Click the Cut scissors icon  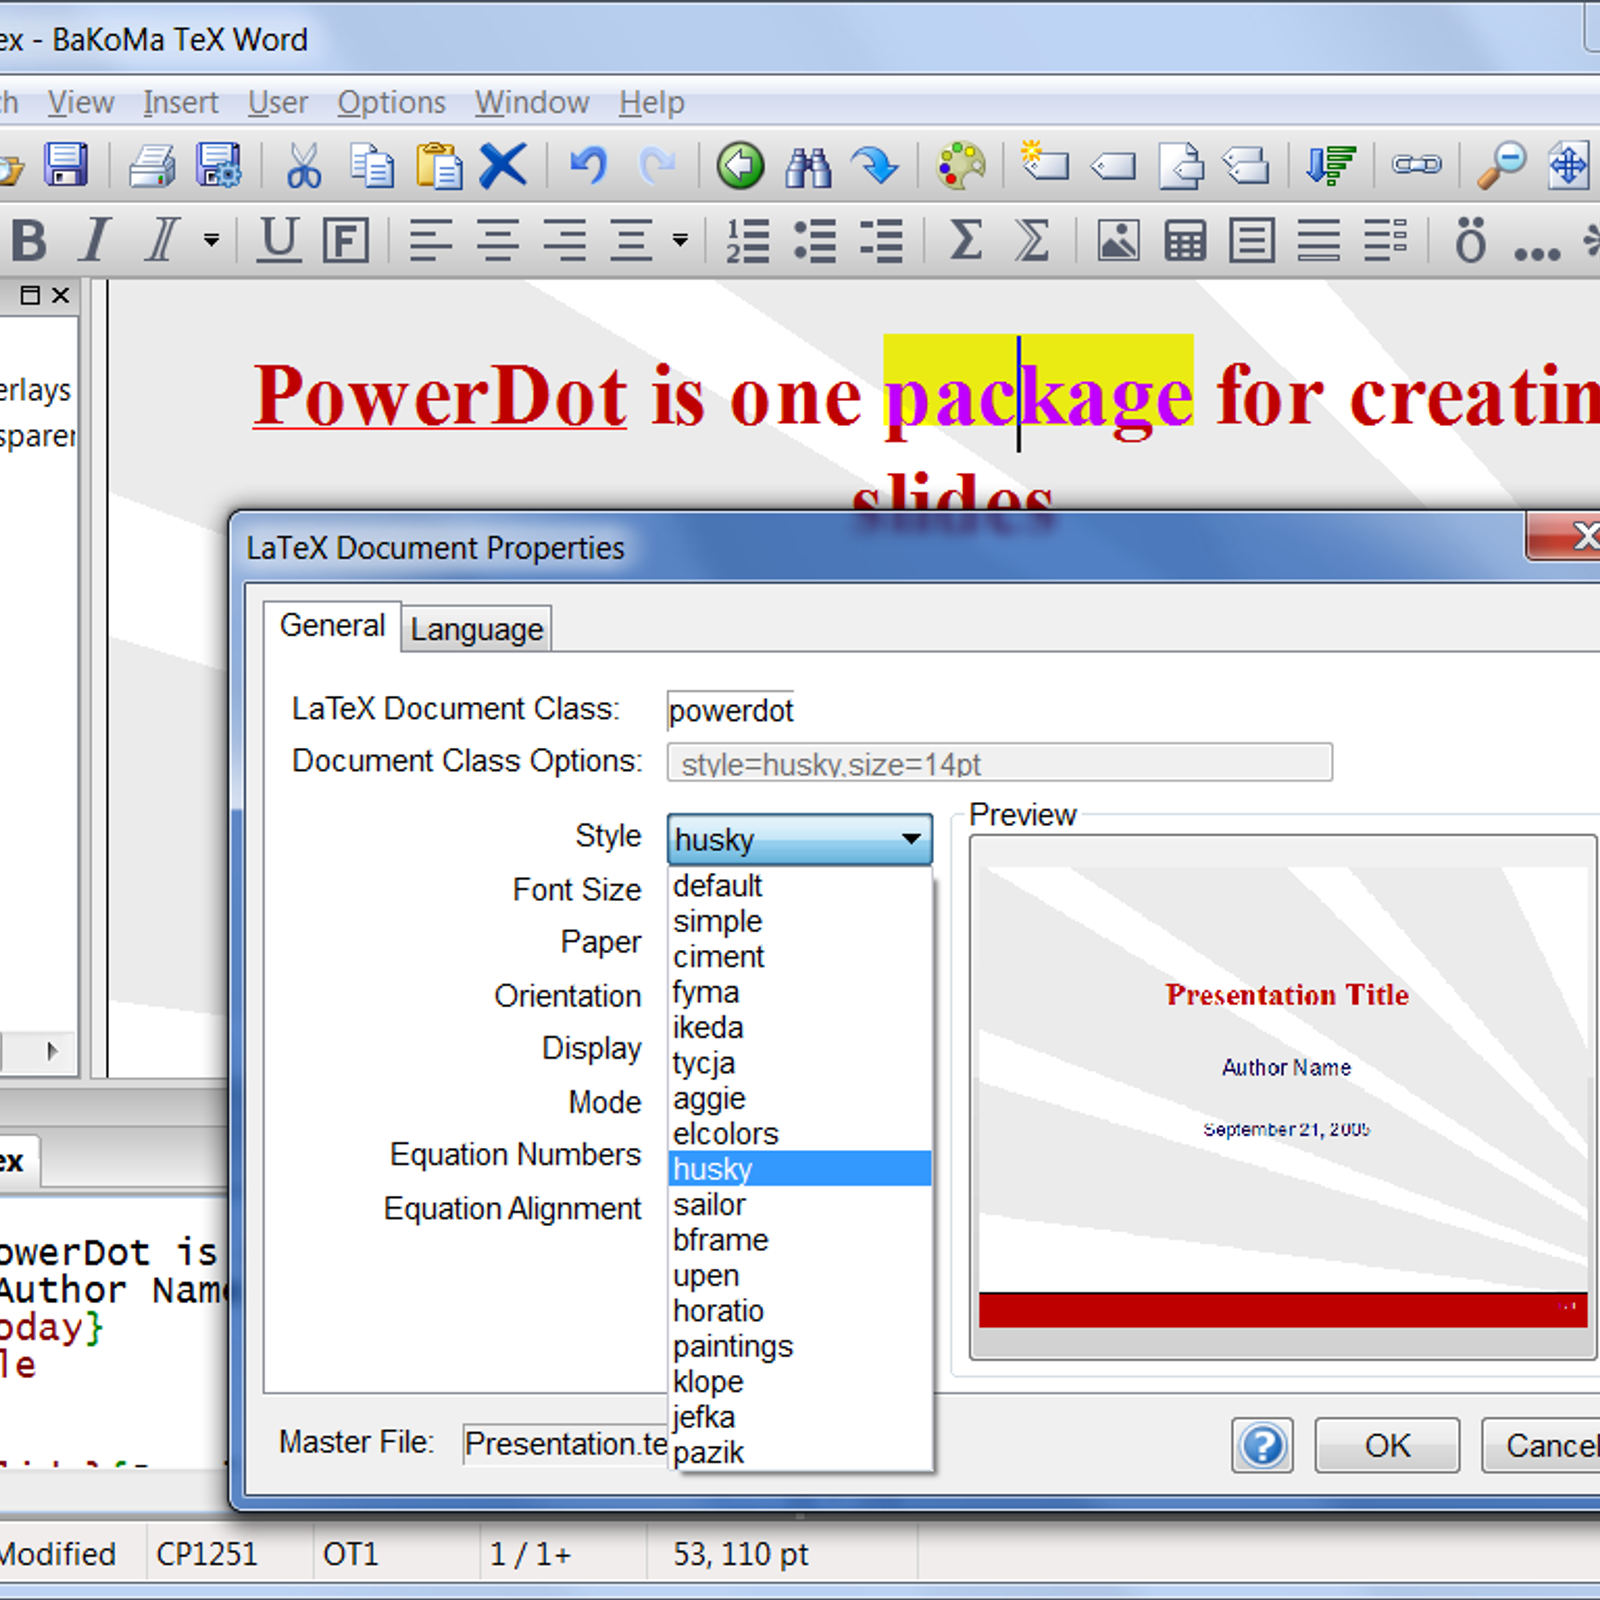(x=304, y=166)
